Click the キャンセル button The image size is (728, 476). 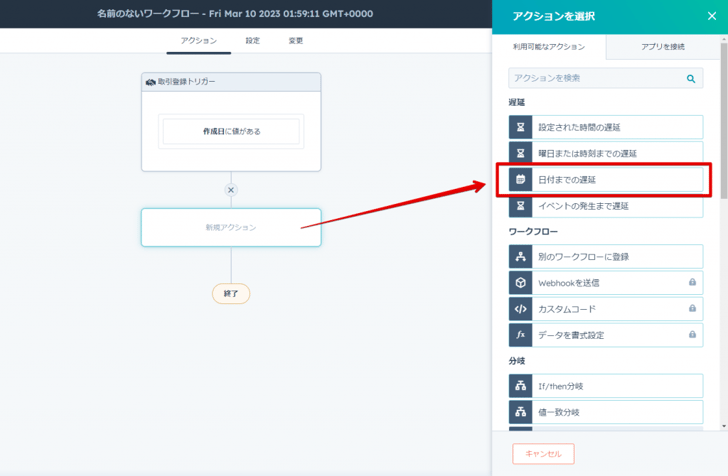point(543,454)
